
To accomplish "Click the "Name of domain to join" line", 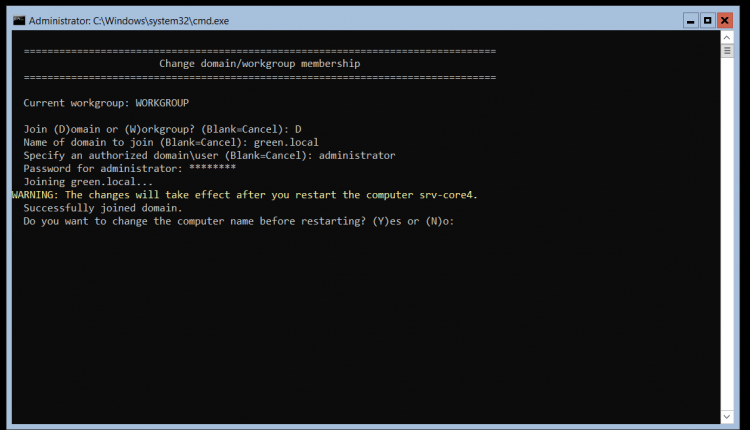I will pyautogui.click(x=170, y=142).
